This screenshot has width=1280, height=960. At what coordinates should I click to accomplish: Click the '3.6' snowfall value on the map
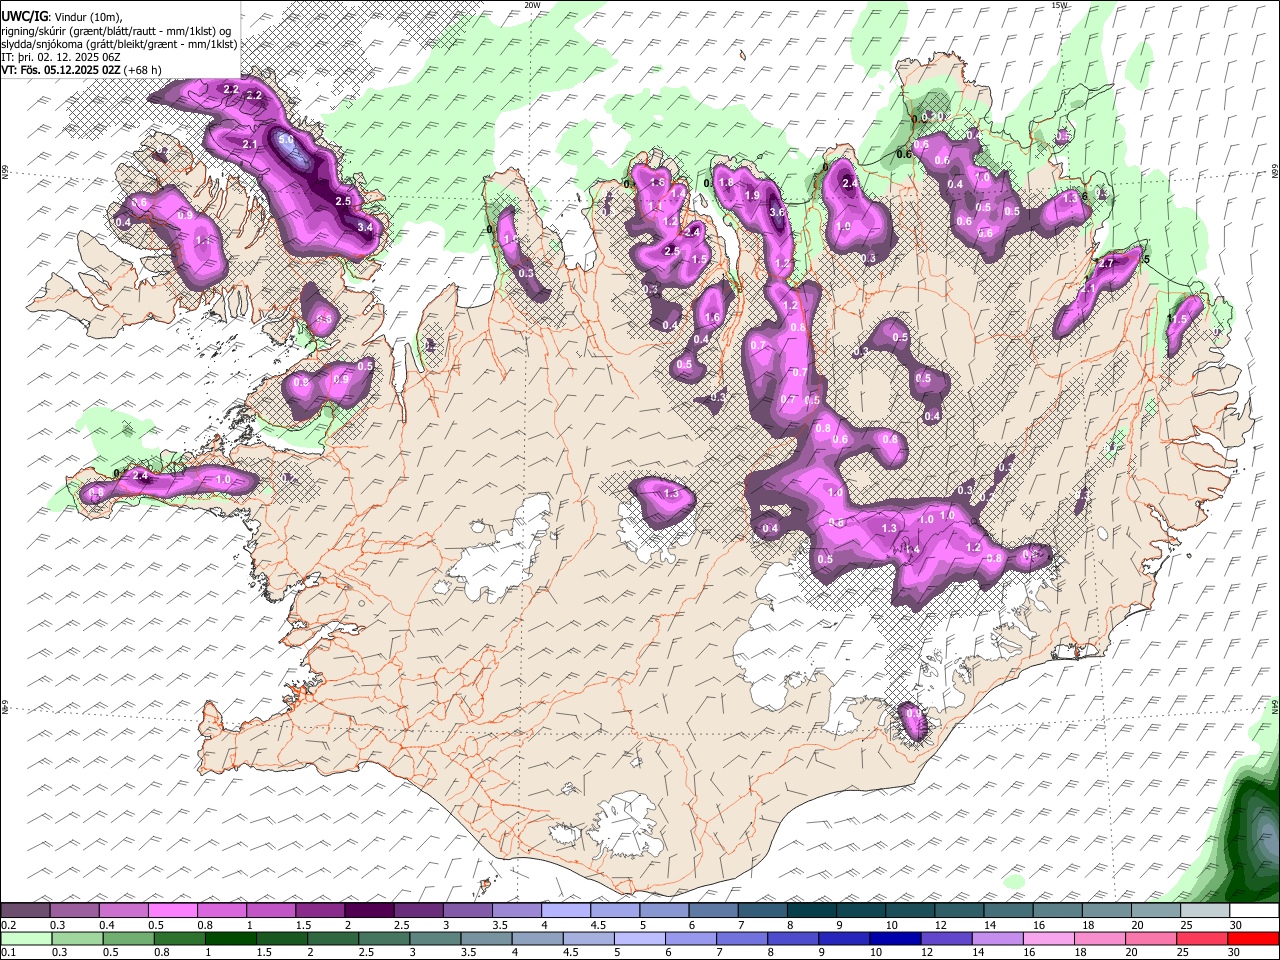(x=778, y=212)
